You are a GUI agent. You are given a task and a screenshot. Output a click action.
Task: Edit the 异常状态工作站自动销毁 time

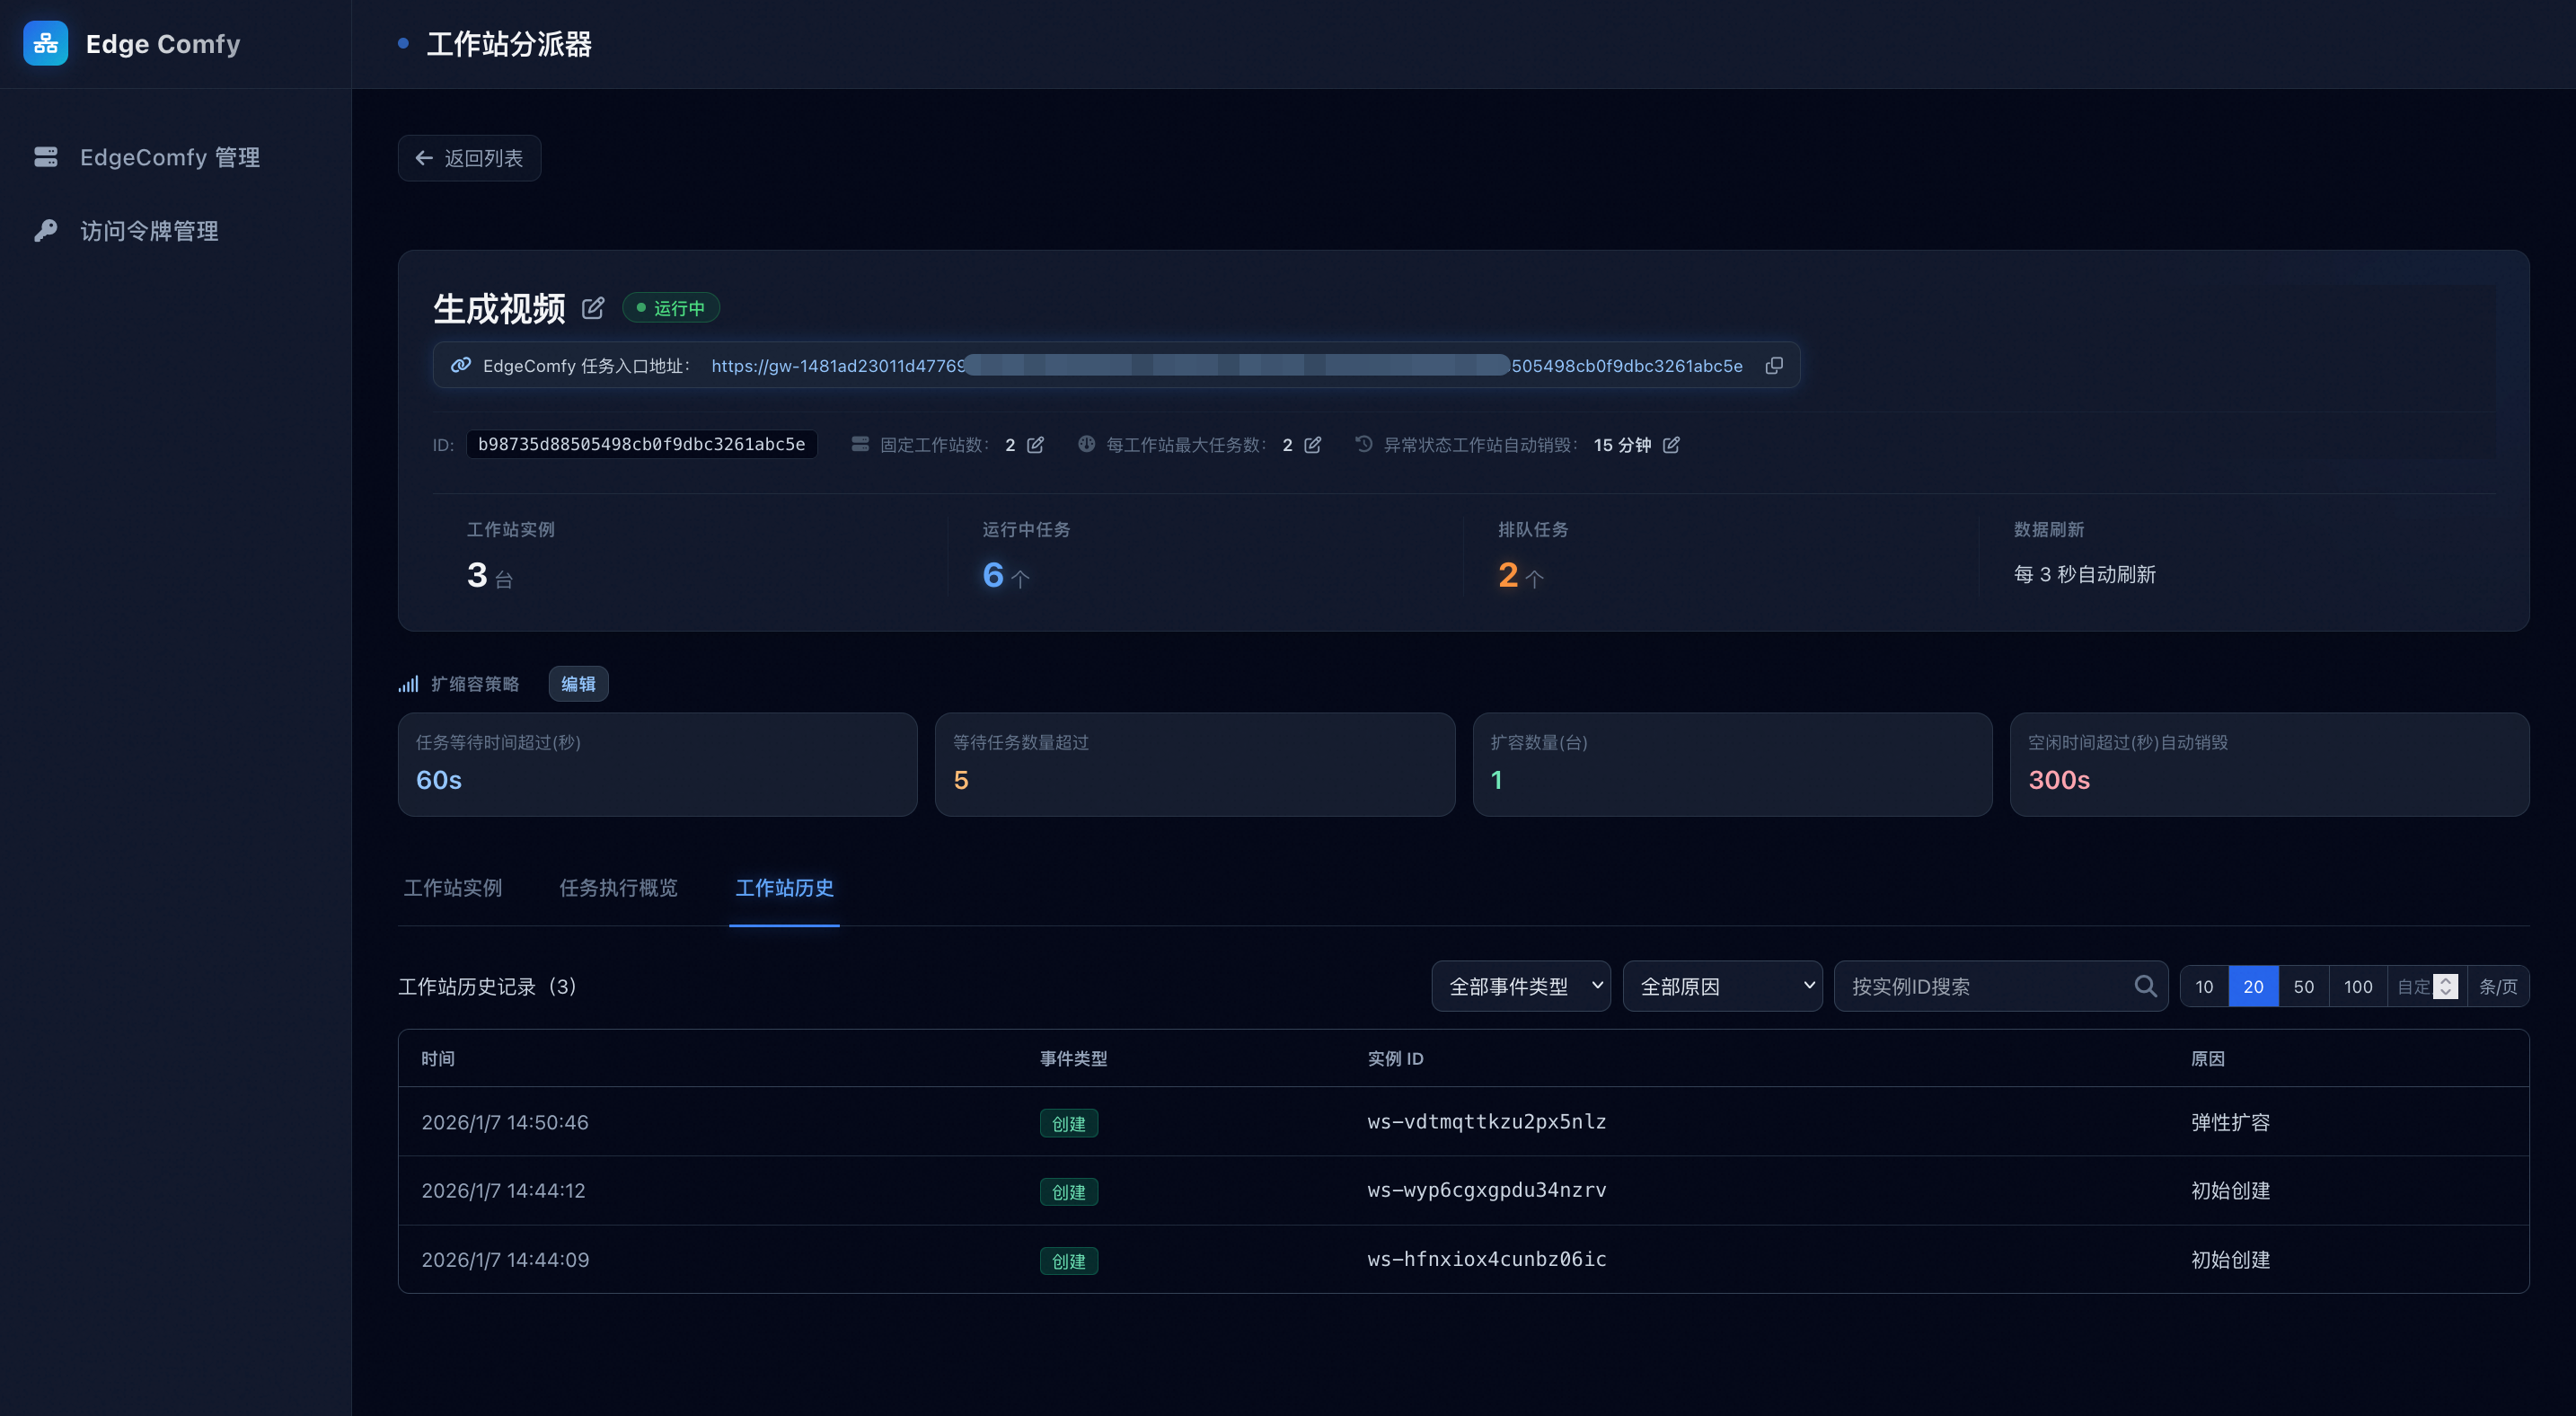click(x=1671, y=445)
